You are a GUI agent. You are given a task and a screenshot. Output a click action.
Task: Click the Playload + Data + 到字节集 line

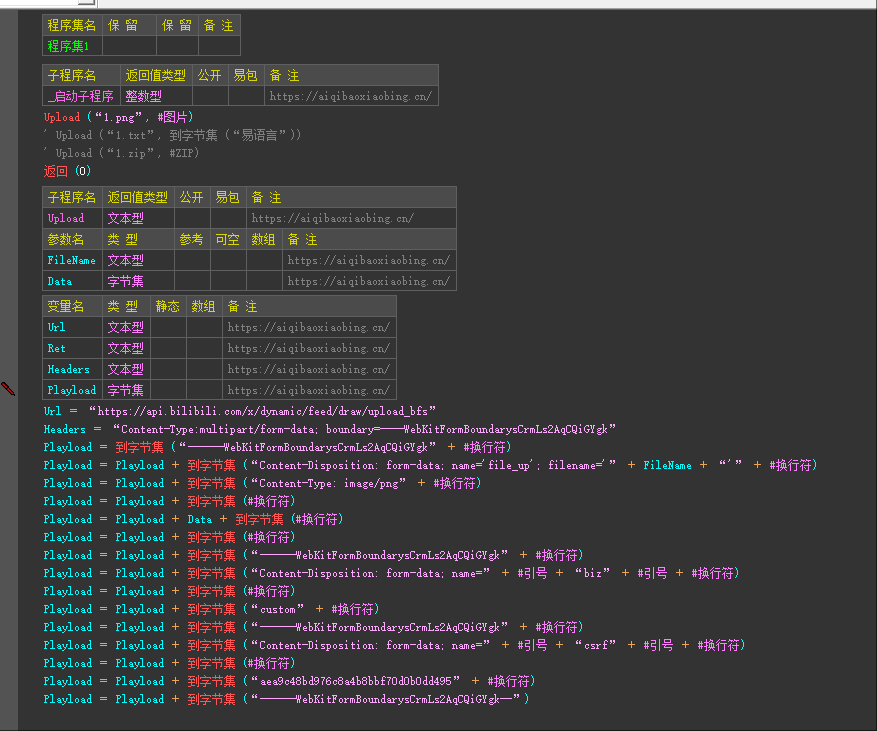(x=194, y=519)
